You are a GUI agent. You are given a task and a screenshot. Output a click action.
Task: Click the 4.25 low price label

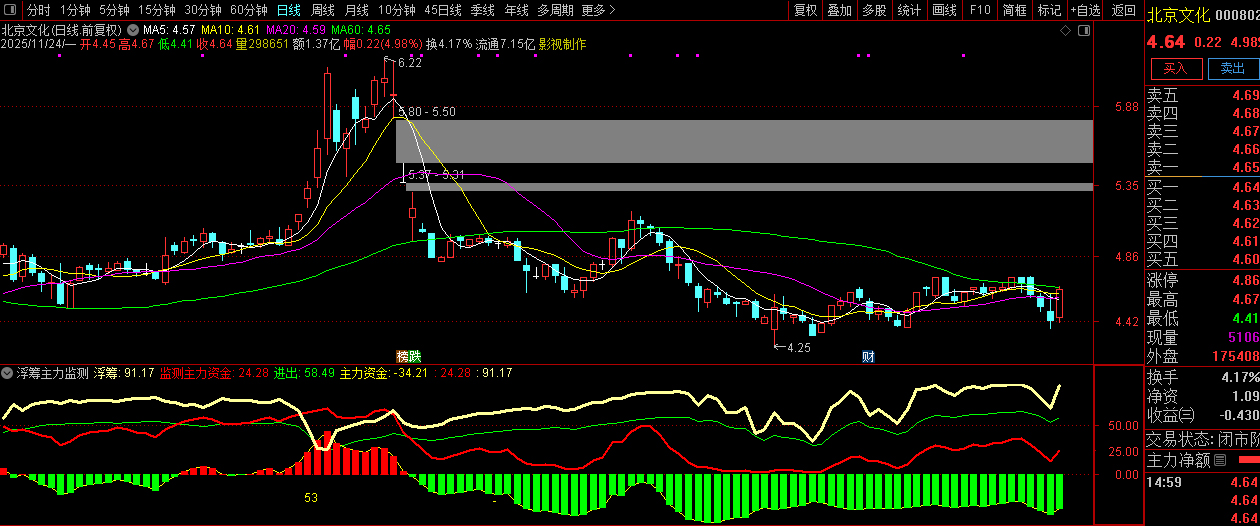tap(798, 348)
